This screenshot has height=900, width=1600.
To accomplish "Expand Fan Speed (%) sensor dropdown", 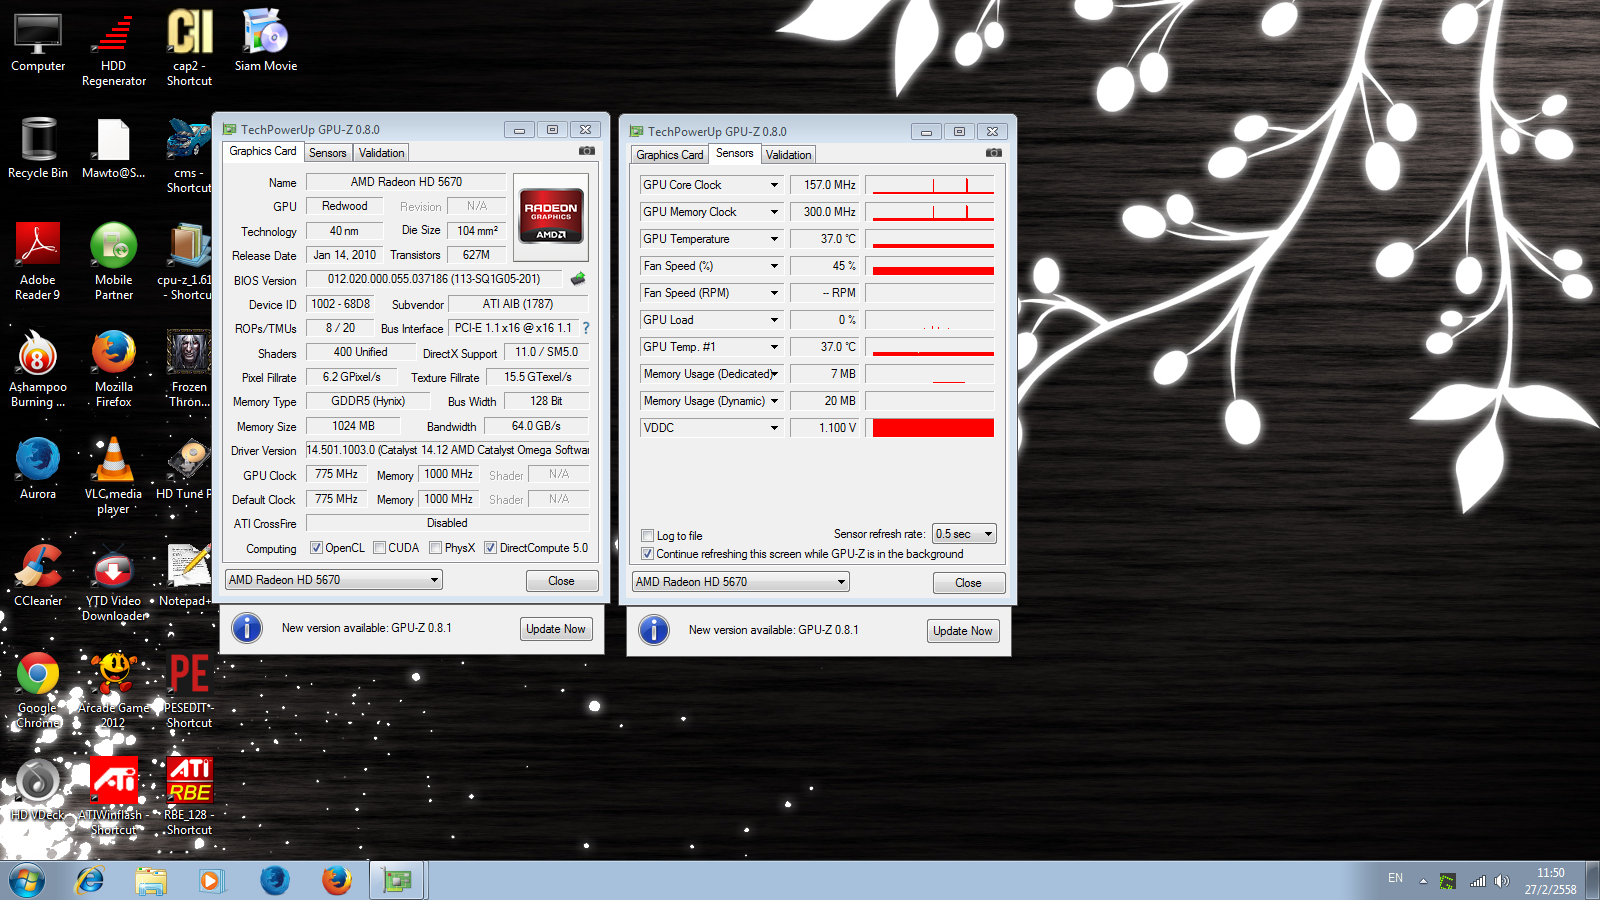I will (774, 266).
